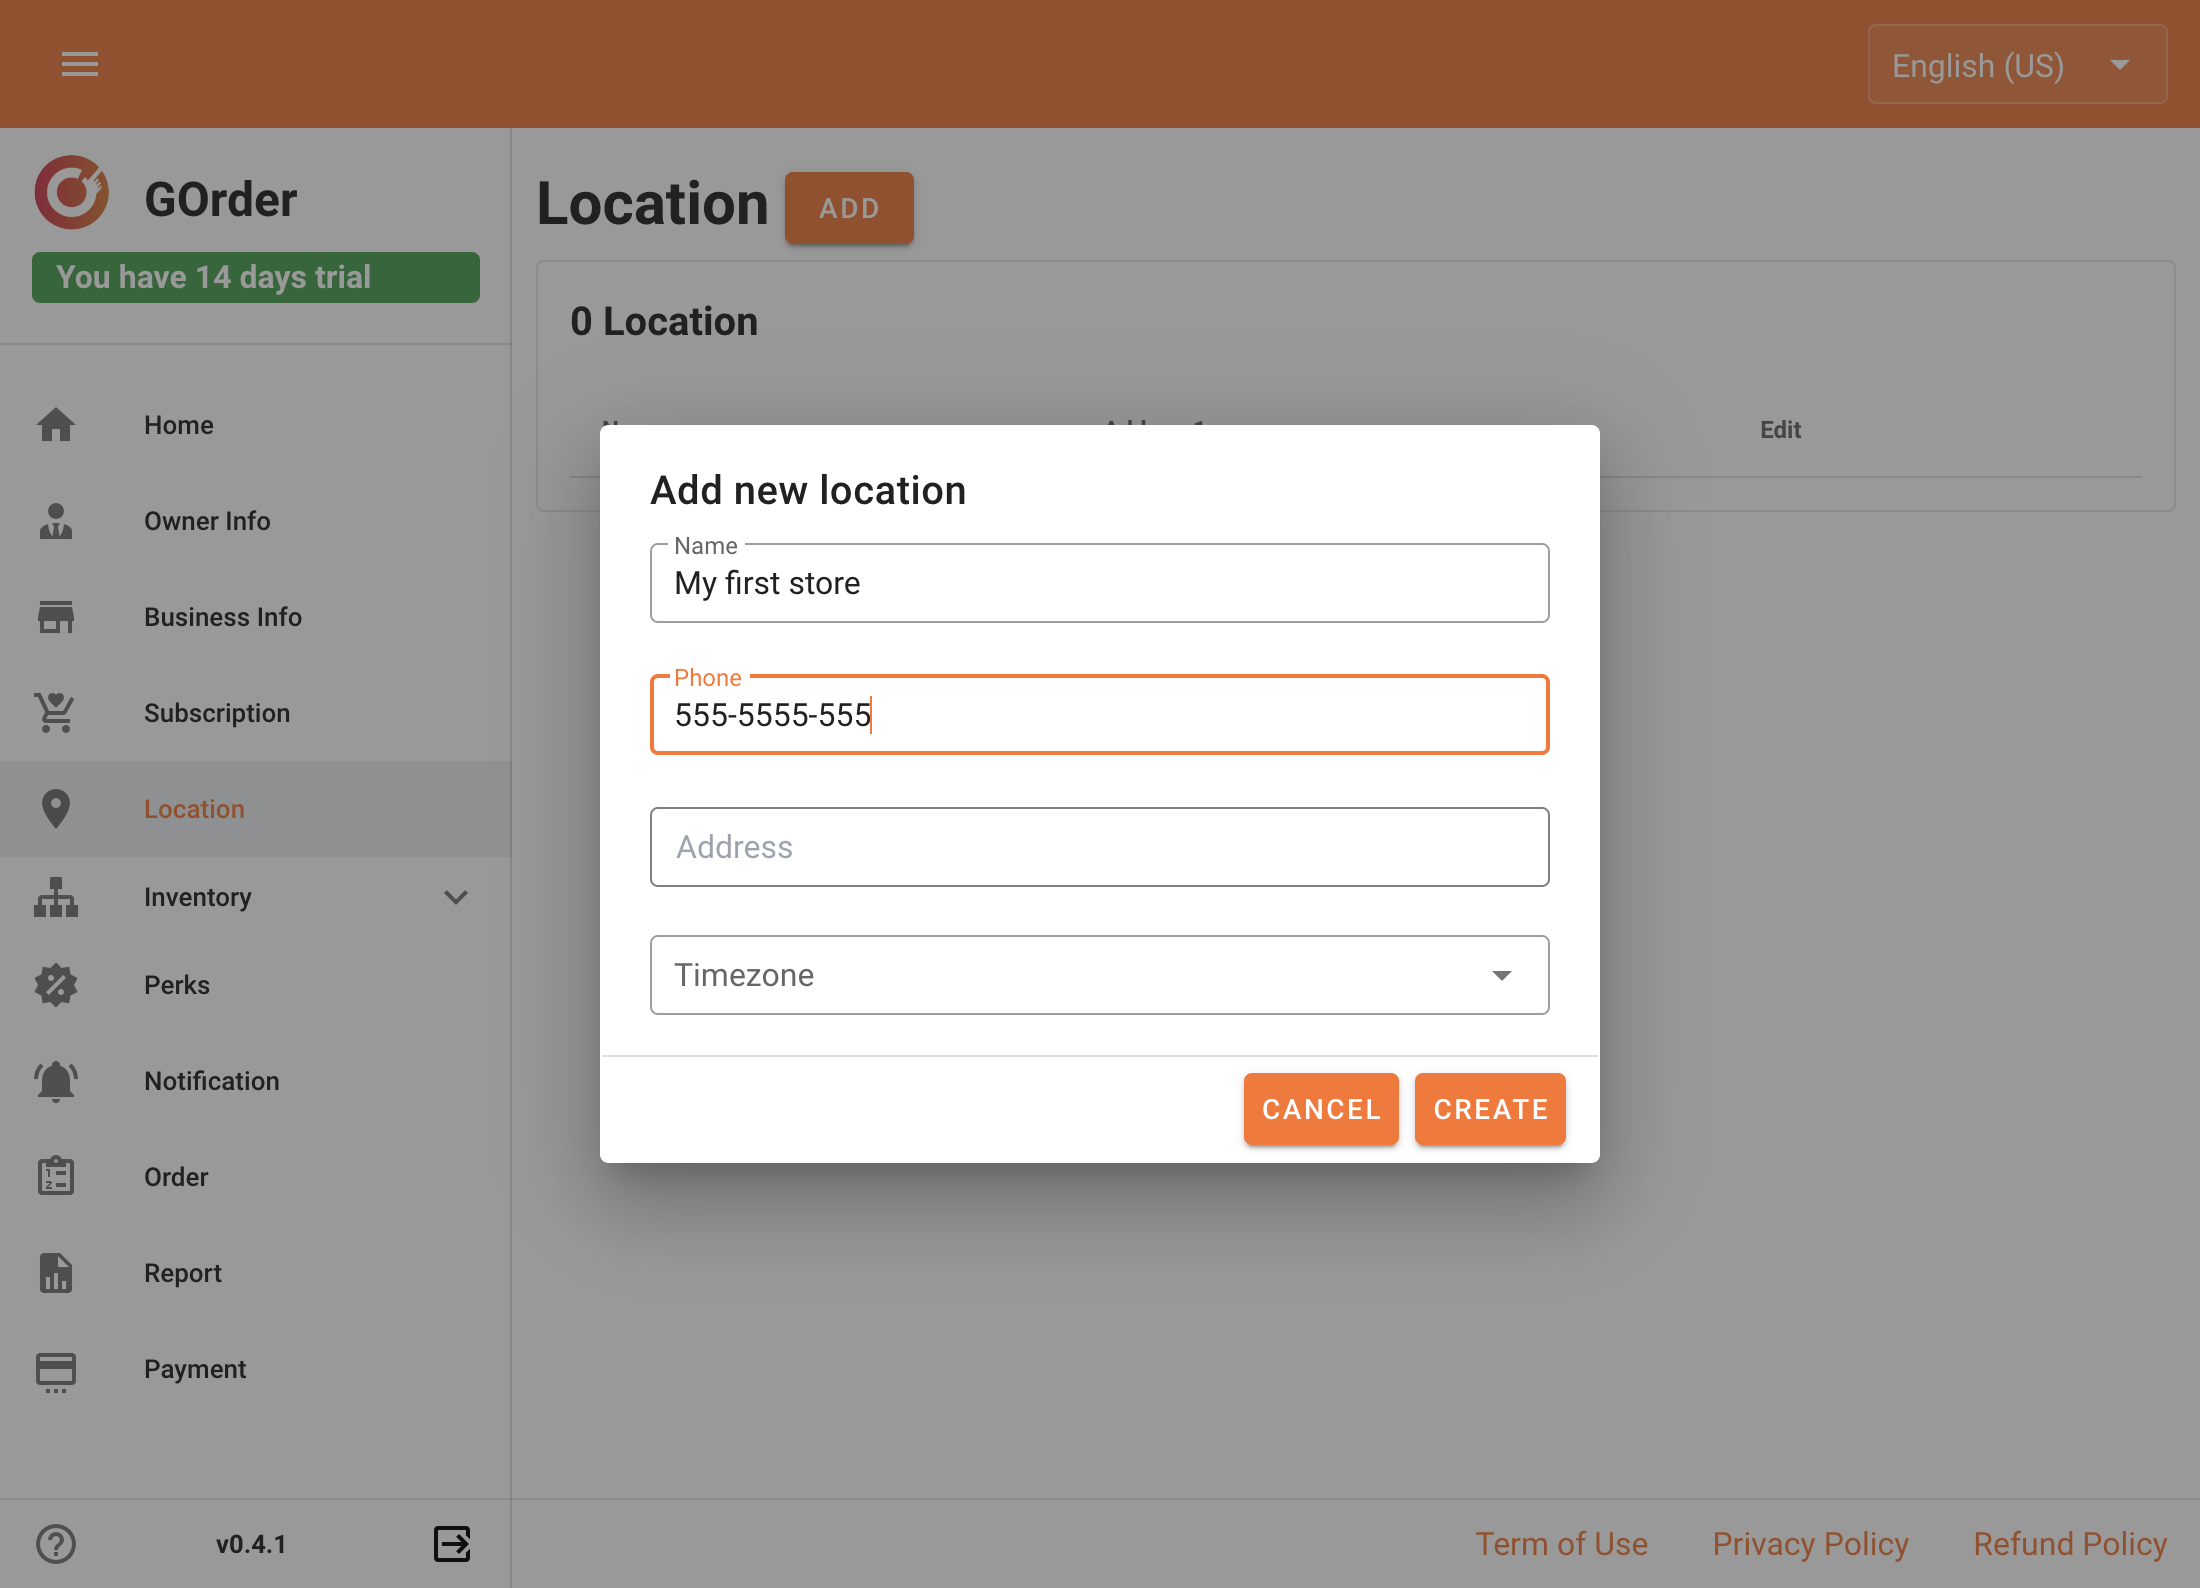This screenshot has height=1588, width=2200.
Task: Click the Edit column header
Action: click(x=1780, y=430)
